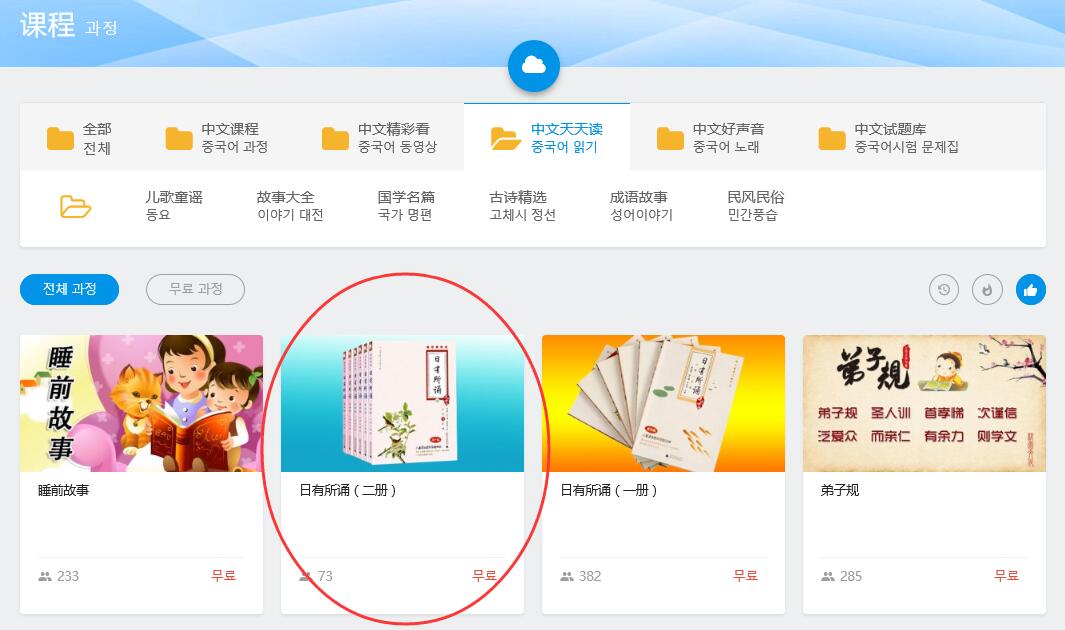Sort courses by recent history clock icon
Screen dimensions: 1065x630
click(943, 290)
